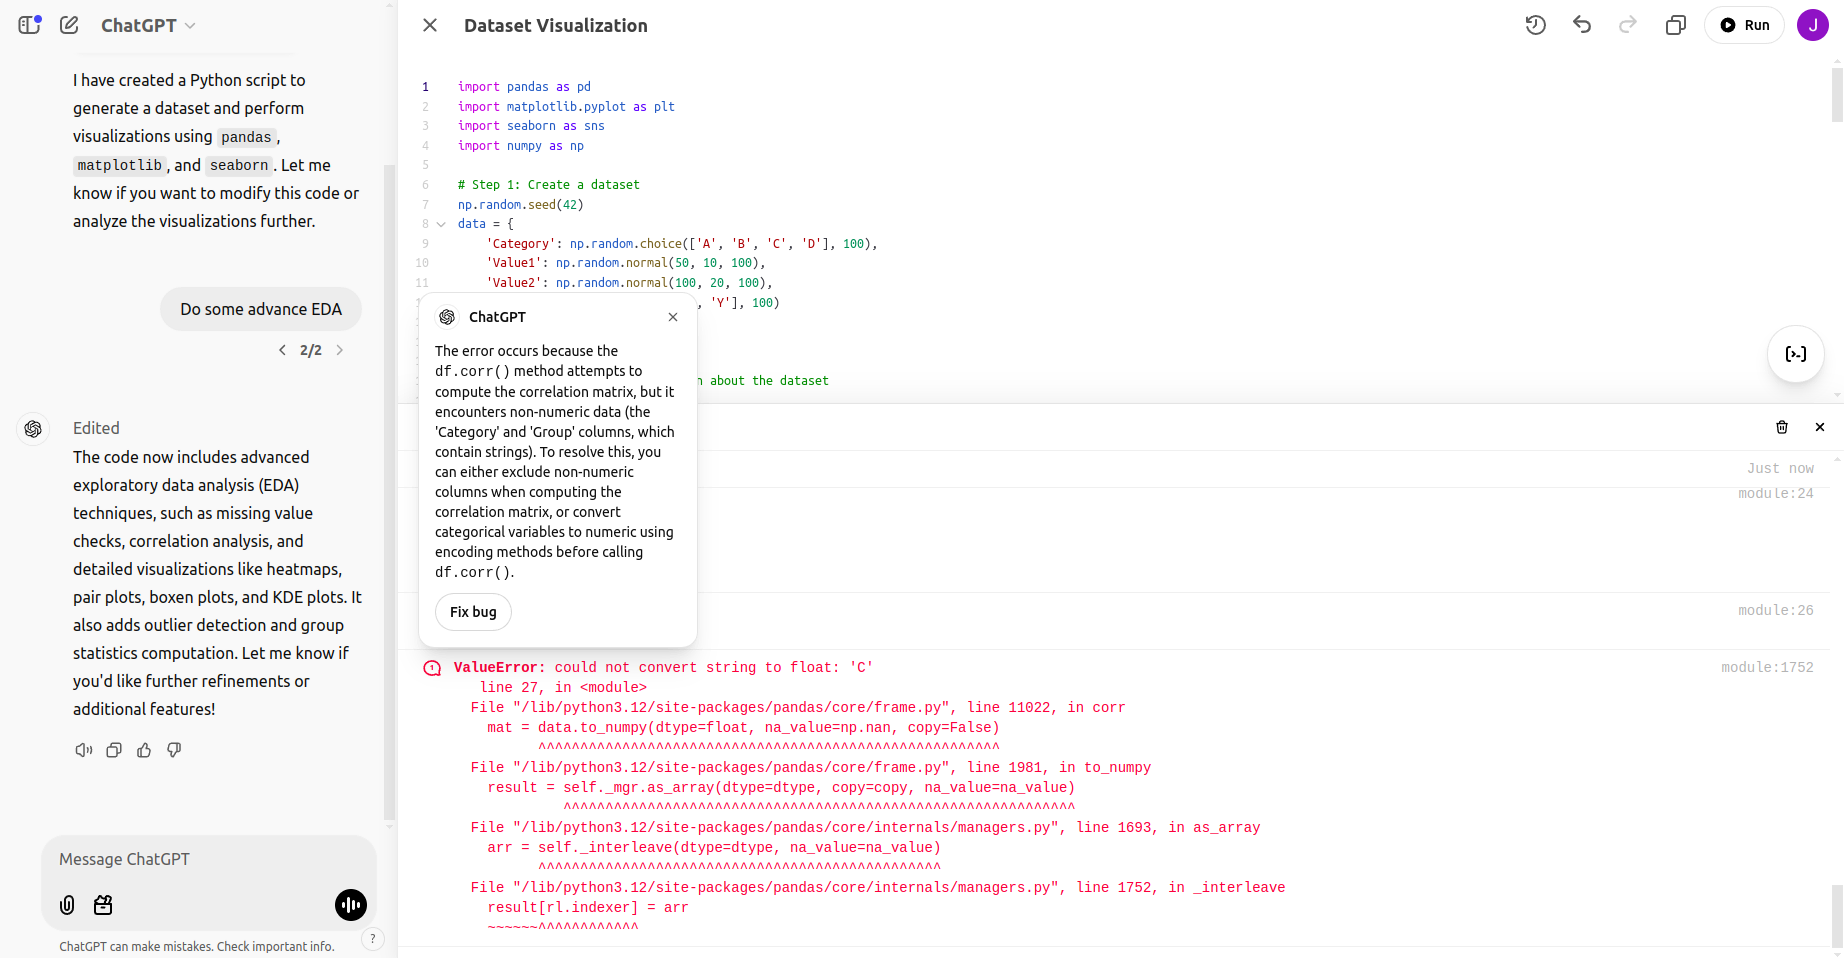Collapse the data dictionary code fold
Viewport: 1844px width, 958px height.
point(441,224)
